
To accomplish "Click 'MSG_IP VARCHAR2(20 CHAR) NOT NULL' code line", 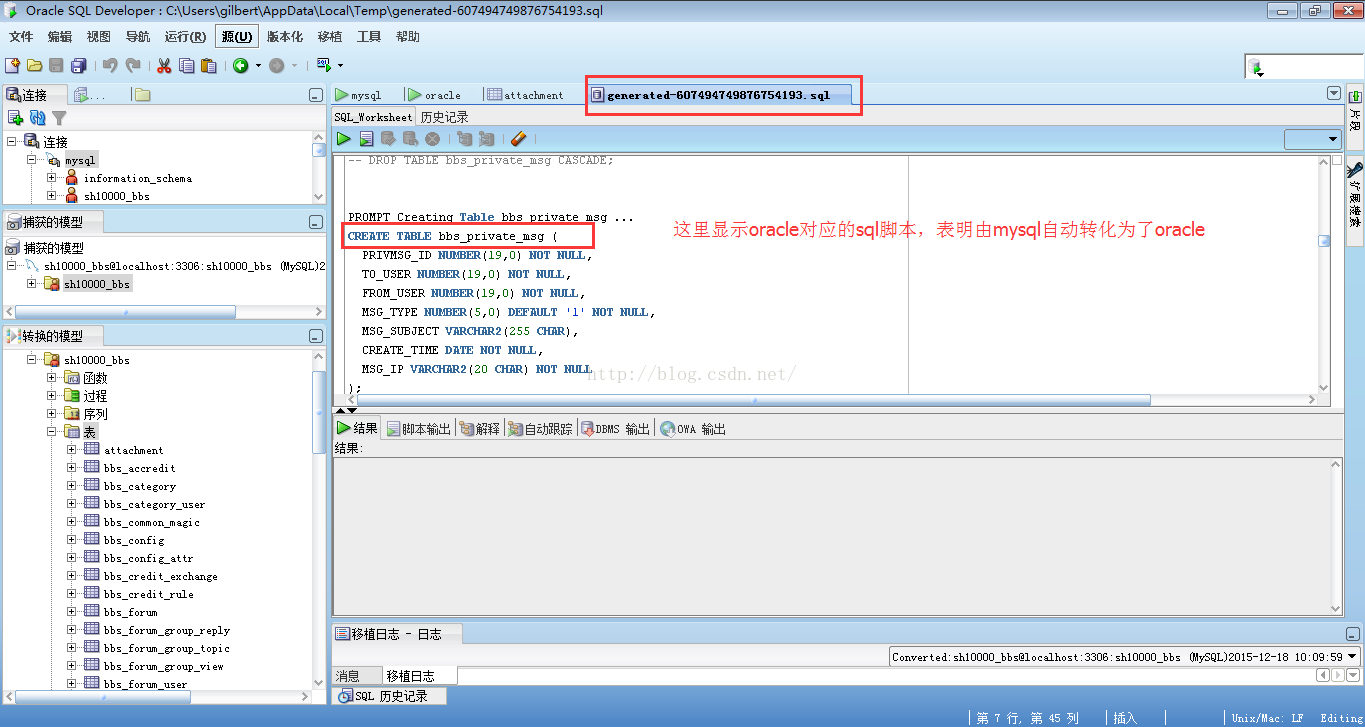I will [x=477, y=369].
